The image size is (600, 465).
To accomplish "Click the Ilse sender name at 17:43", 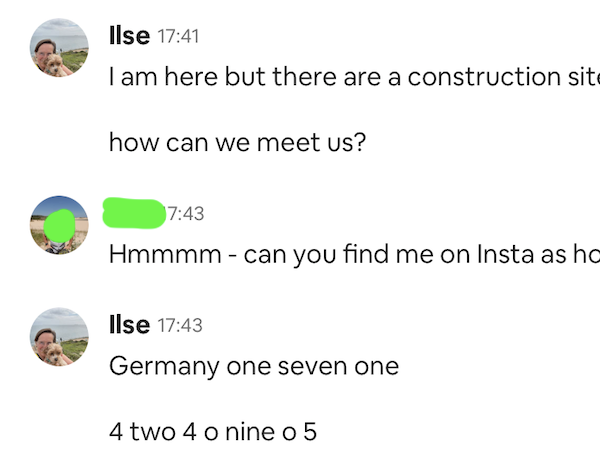I will (x=129, y=325).
